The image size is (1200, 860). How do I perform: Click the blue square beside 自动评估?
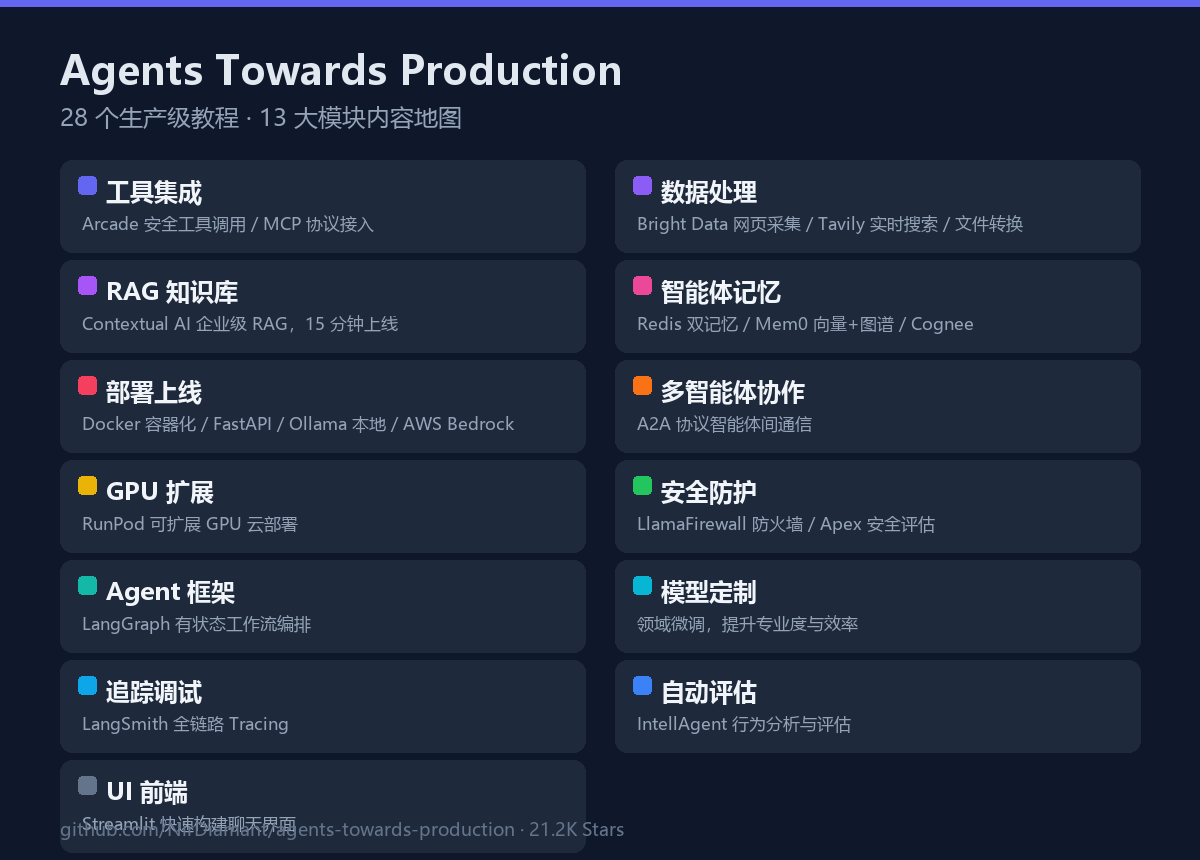642,686
